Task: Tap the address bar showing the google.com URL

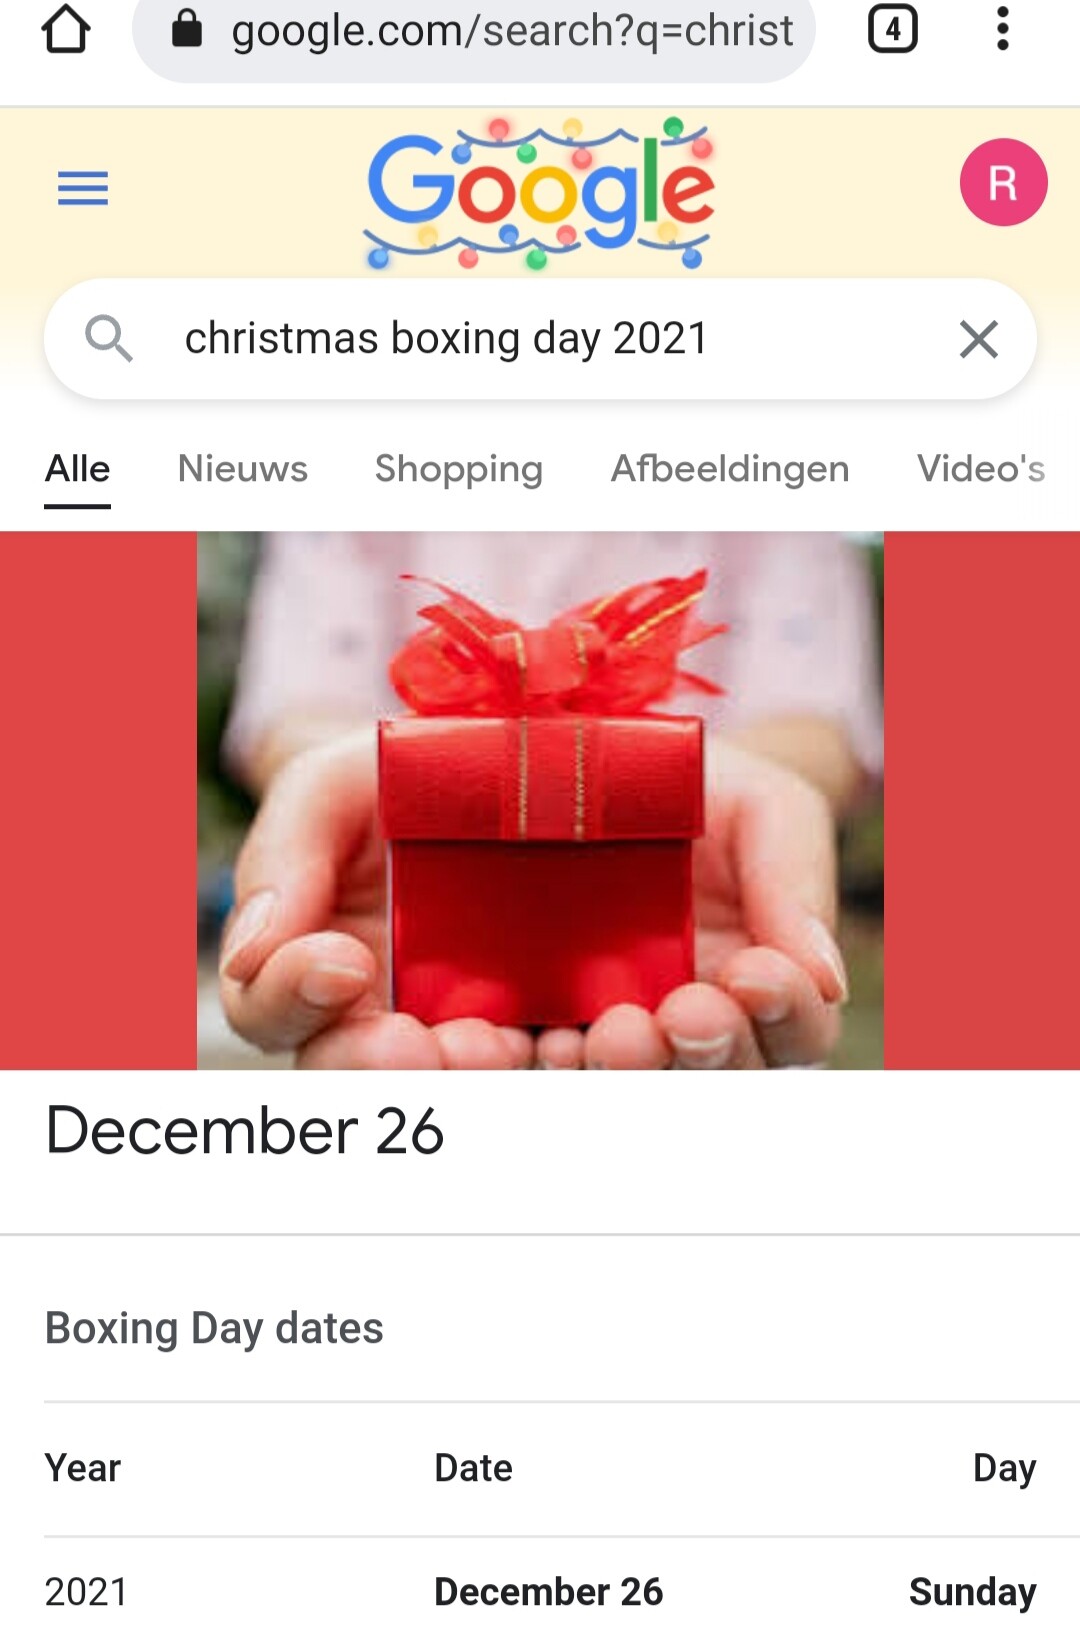Action: 474,32
